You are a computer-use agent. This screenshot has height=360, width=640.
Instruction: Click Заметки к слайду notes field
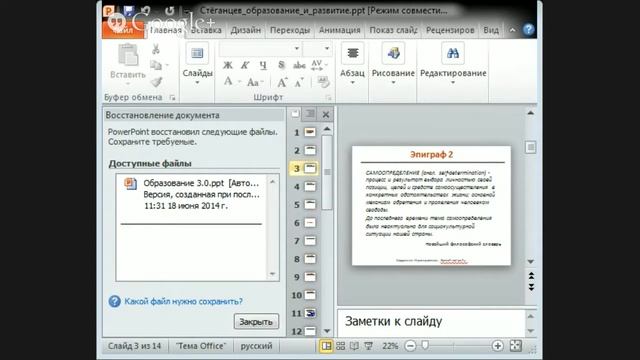431,322
